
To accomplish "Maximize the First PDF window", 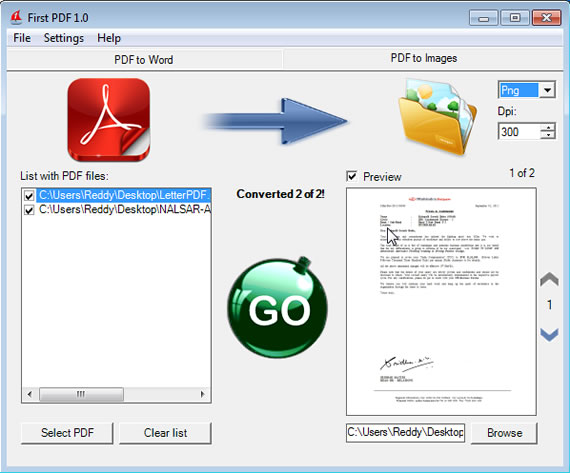I will (x=515, y=18).
